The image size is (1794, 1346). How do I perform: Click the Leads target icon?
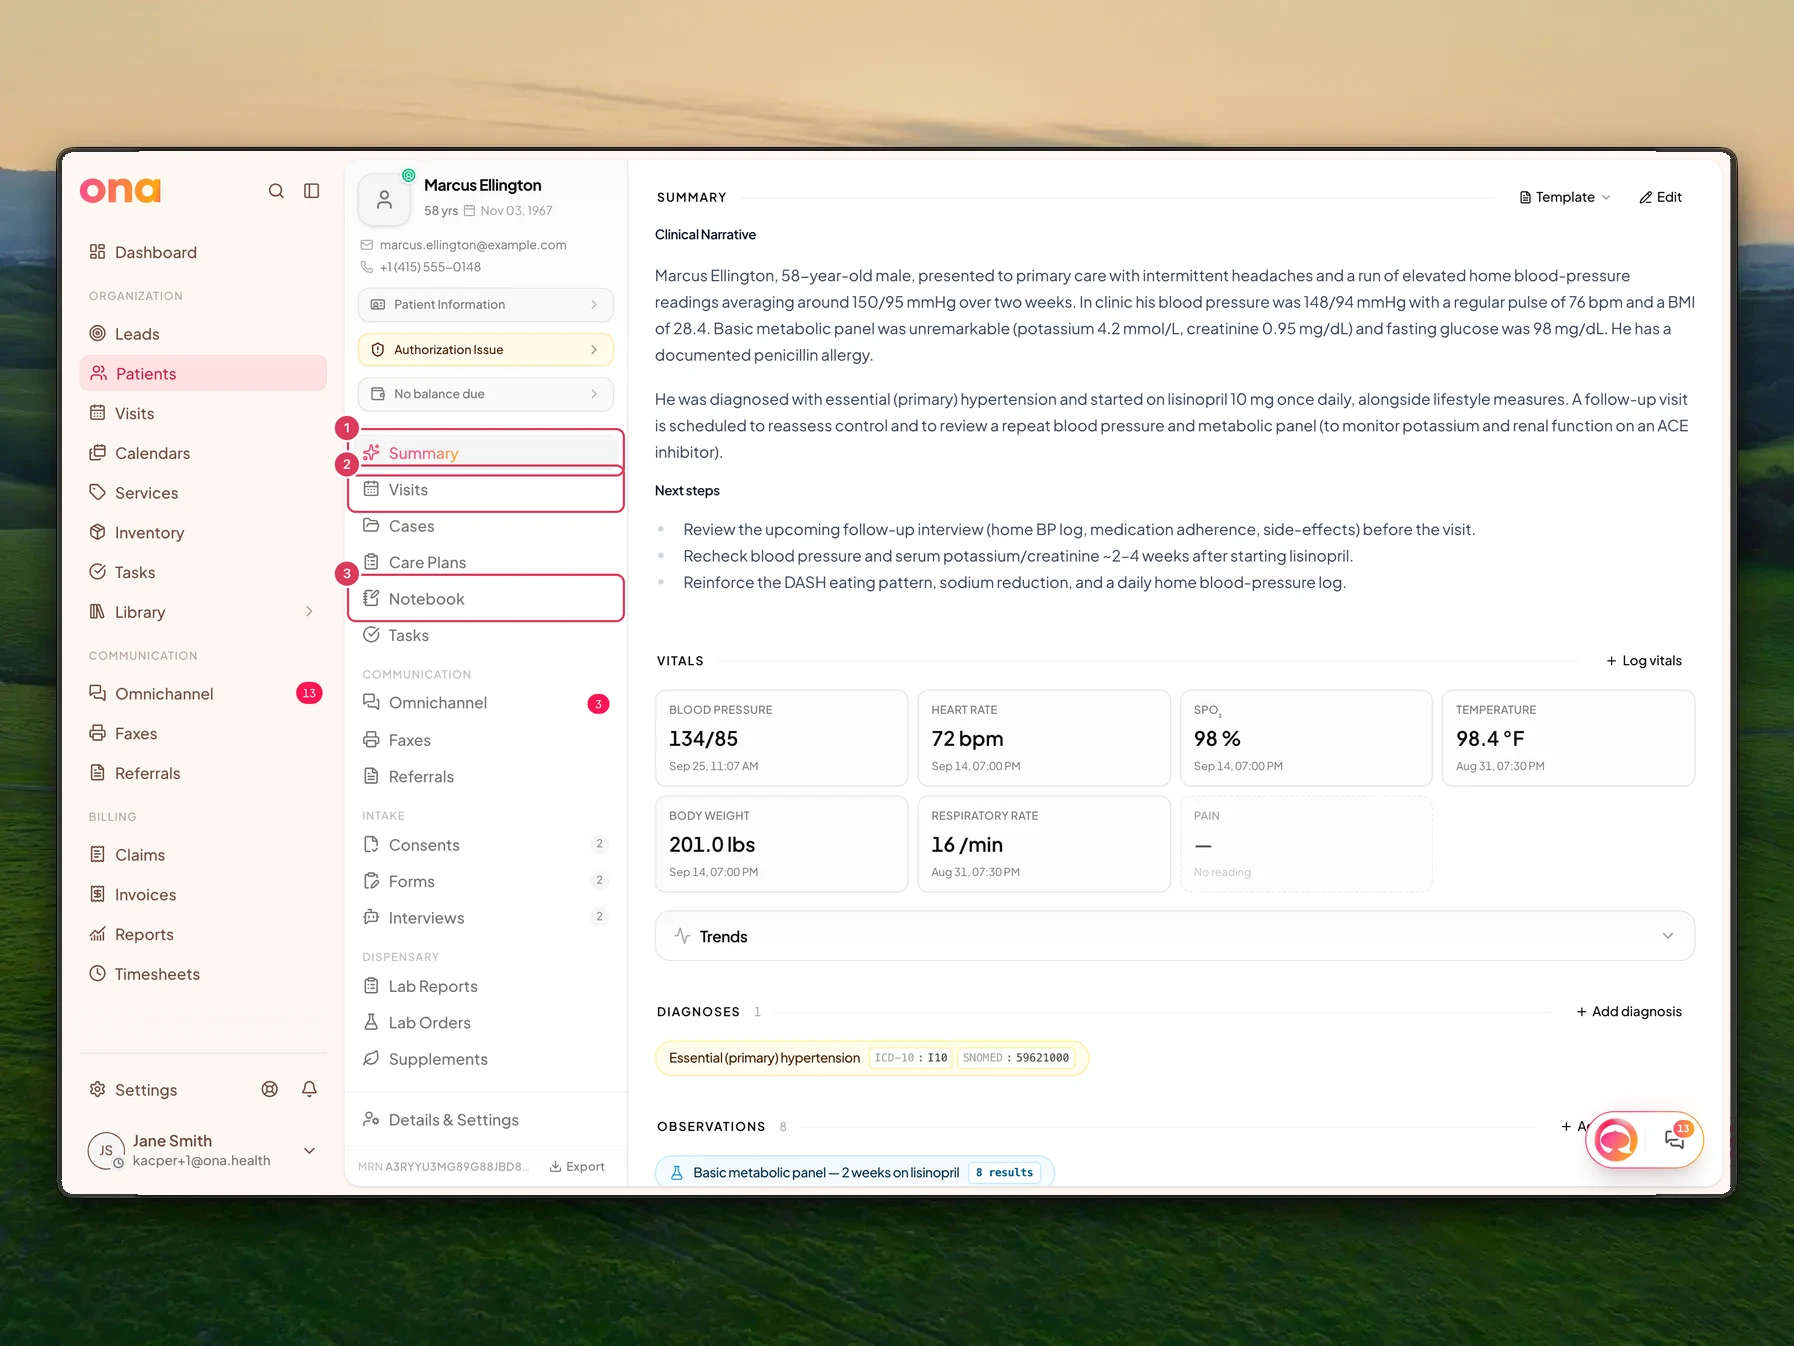[97, 333]
